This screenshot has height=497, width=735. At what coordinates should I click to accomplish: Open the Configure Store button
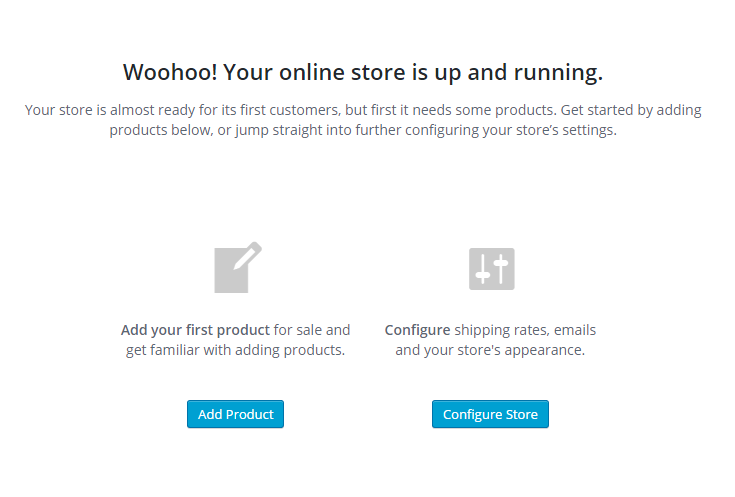[x=490, y=414]
